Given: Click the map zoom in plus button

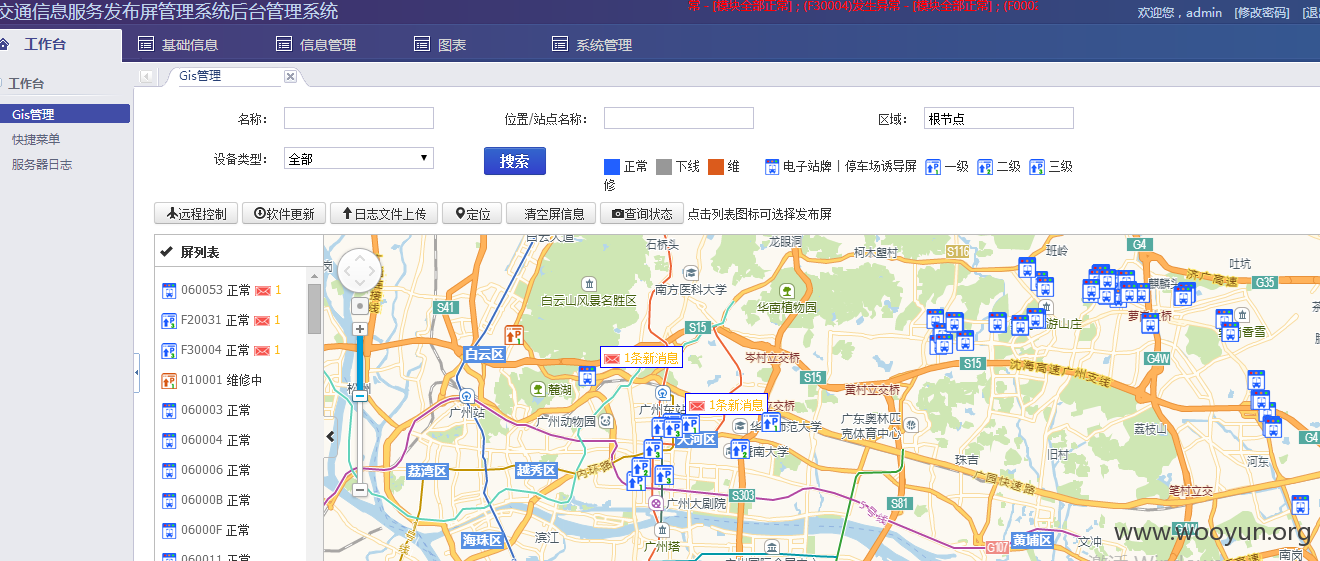Looking at the screenshot, I should pyautogui.click(x=360, y=329).
